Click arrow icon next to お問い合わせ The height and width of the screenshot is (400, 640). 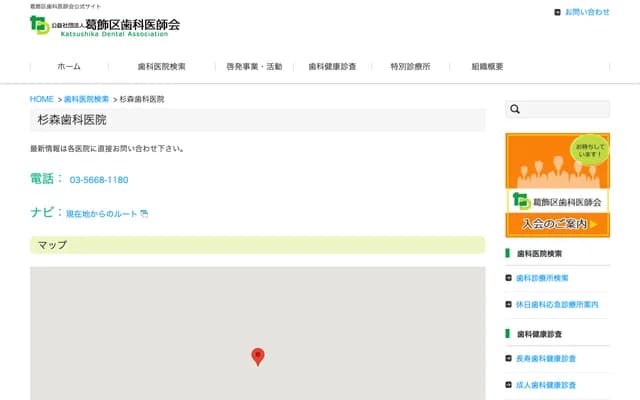(557, 12)
